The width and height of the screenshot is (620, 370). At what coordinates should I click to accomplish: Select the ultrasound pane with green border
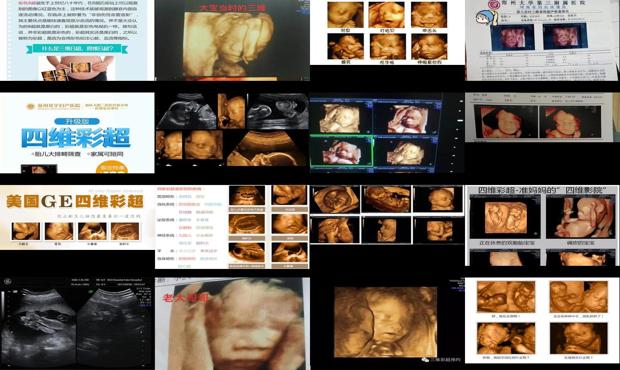point(342,151)
